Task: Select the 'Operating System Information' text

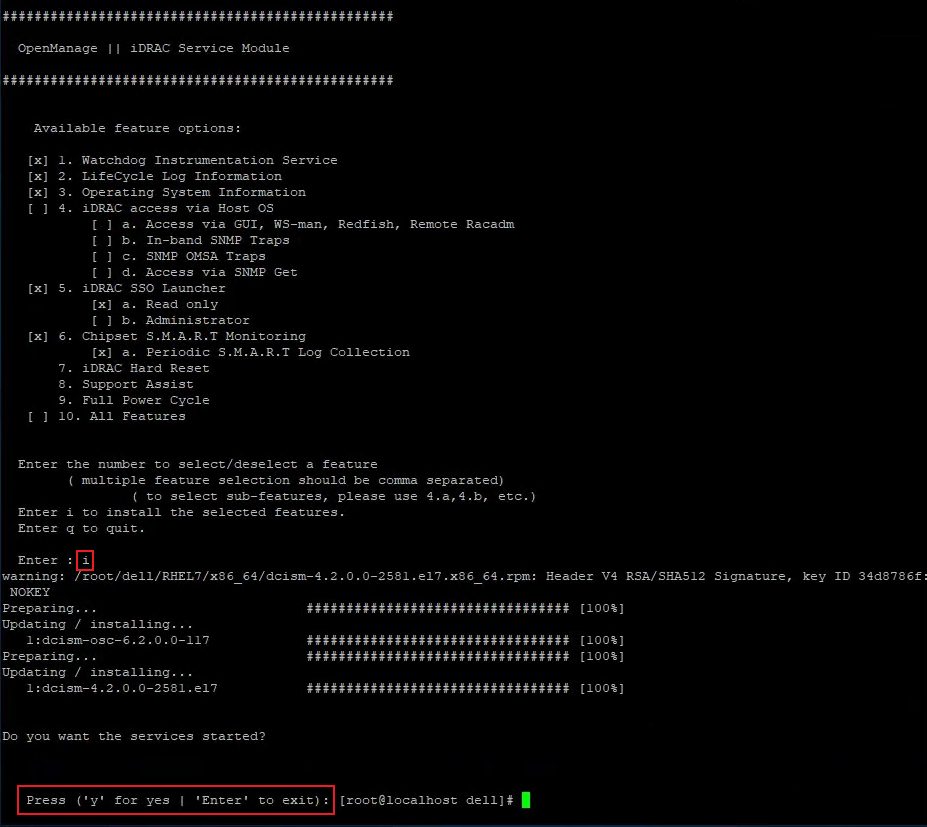Action: 194,192
